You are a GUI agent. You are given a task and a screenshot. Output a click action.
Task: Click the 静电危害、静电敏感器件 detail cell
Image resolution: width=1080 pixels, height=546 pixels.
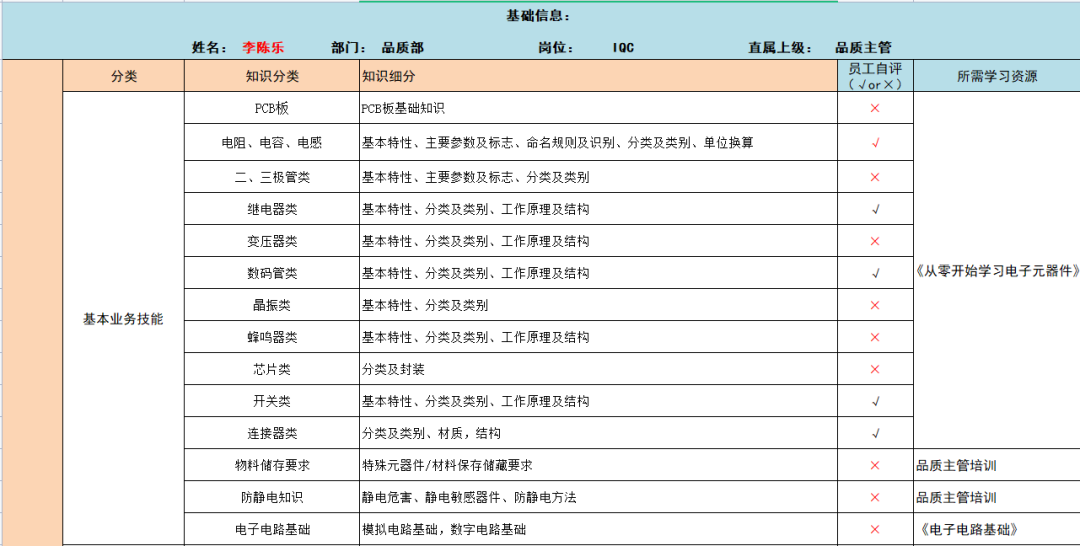tap(599, 497)
